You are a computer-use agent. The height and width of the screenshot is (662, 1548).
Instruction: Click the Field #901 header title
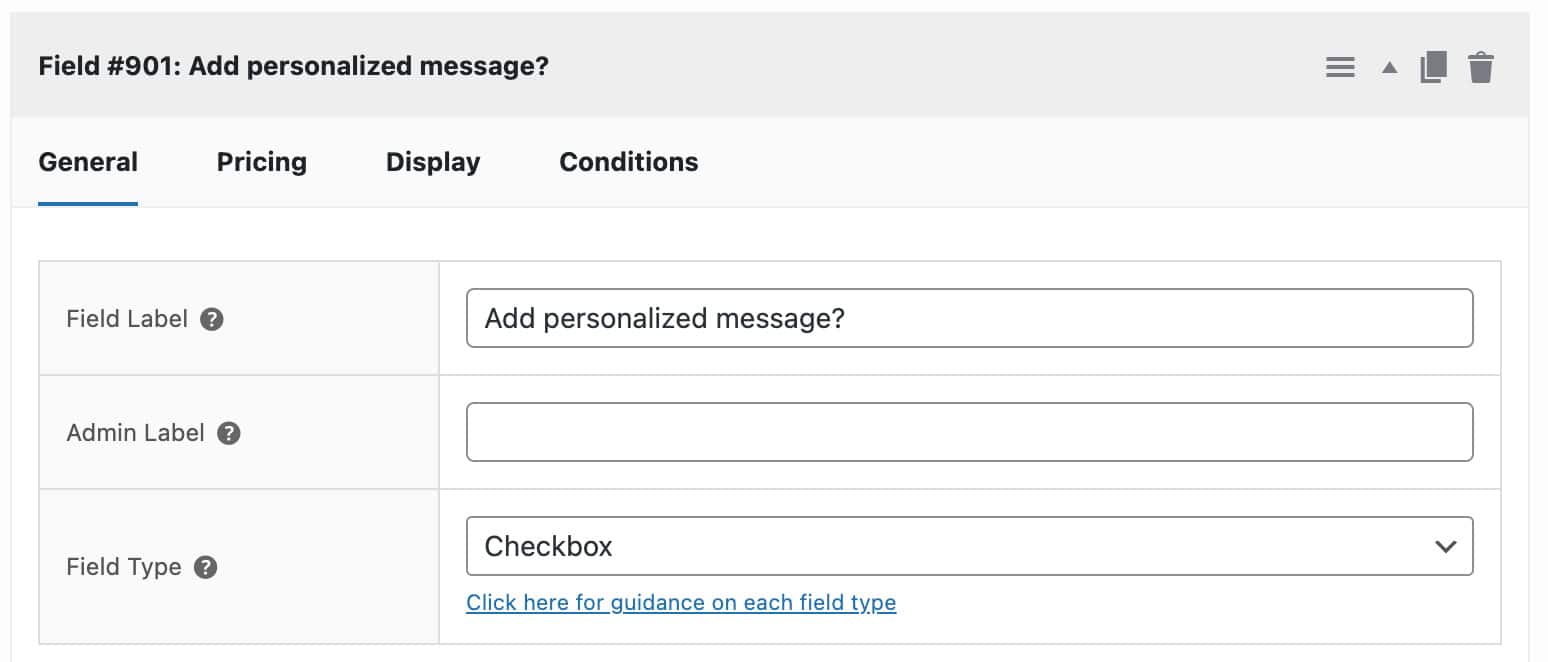pos(293,66)
